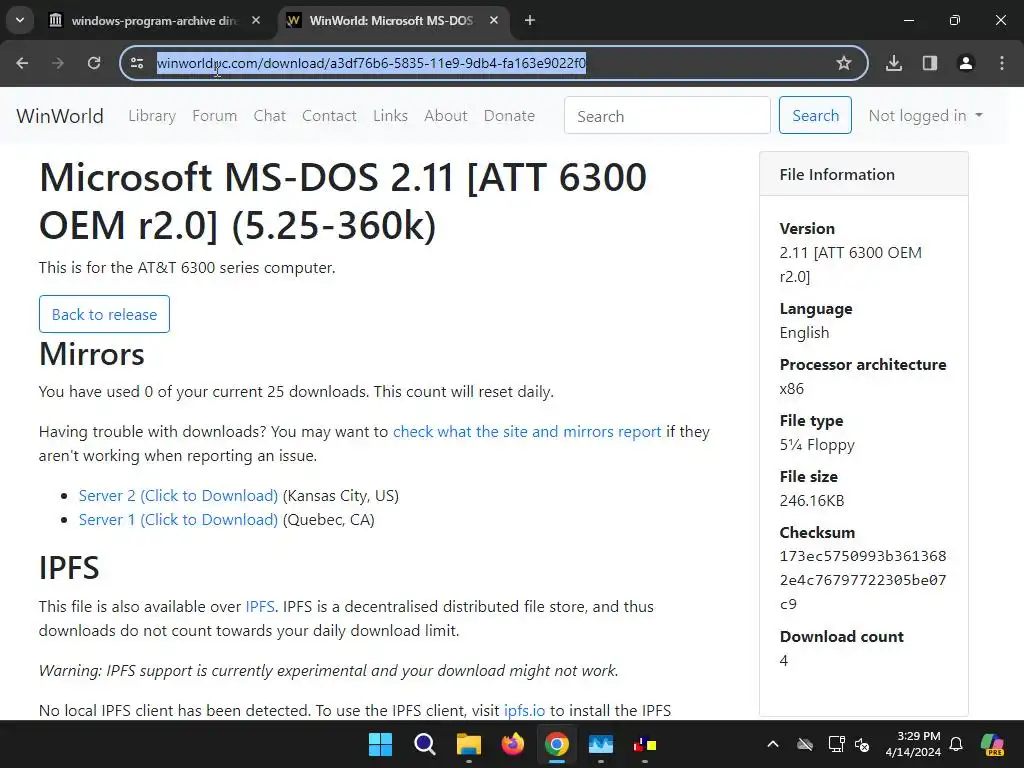Open the colored blocks taskbar icon
Screen dimensions: 1024x768
pyautogui.click(x=645, y=744)
